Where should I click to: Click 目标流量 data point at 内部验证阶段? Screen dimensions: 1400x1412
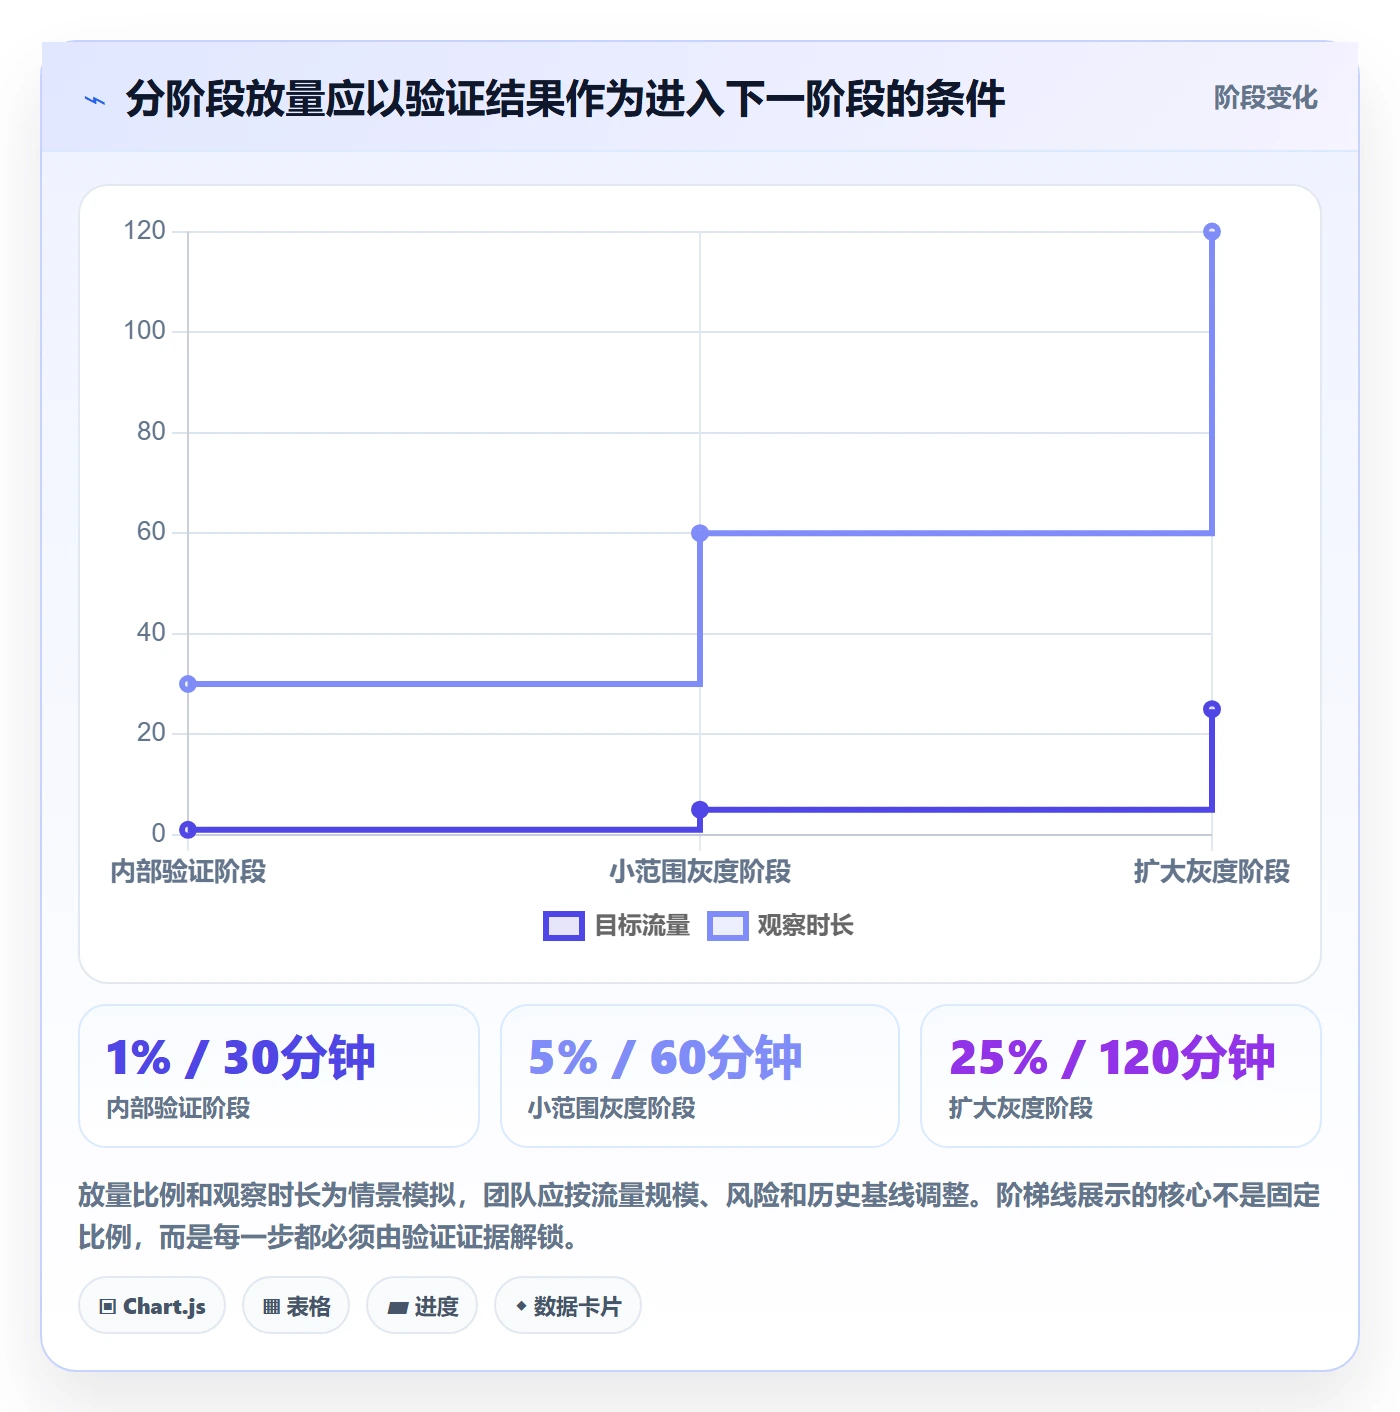click(x=188, y=829)
